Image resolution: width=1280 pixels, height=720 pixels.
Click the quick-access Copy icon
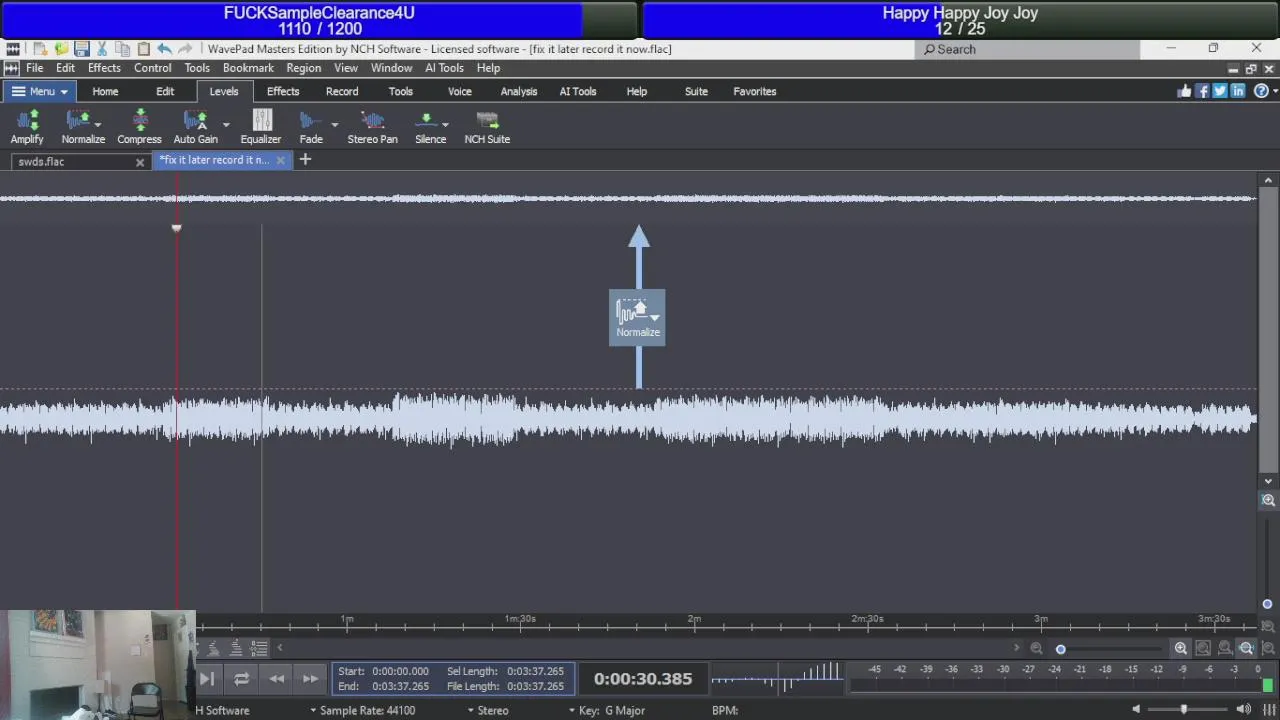pyautogui.click(x=122, y=49)
